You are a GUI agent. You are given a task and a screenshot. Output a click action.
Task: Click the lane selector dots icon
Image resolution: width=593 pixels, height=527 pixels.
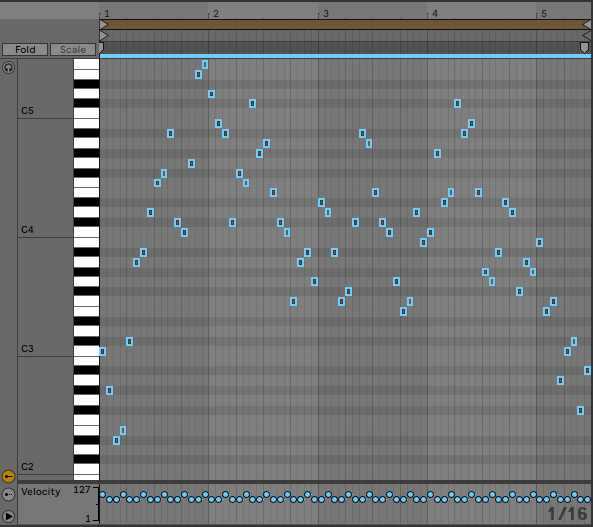(x=8, y=494)
